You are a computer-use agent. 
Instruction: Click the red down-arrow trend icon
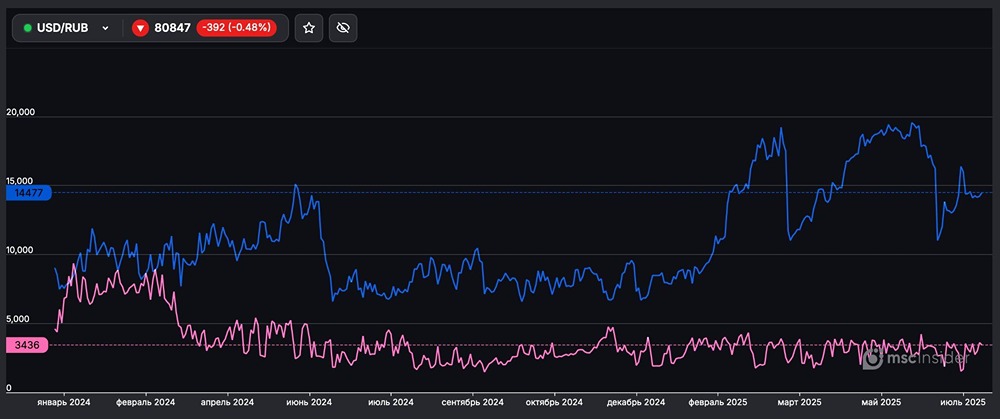click(140, 28)
